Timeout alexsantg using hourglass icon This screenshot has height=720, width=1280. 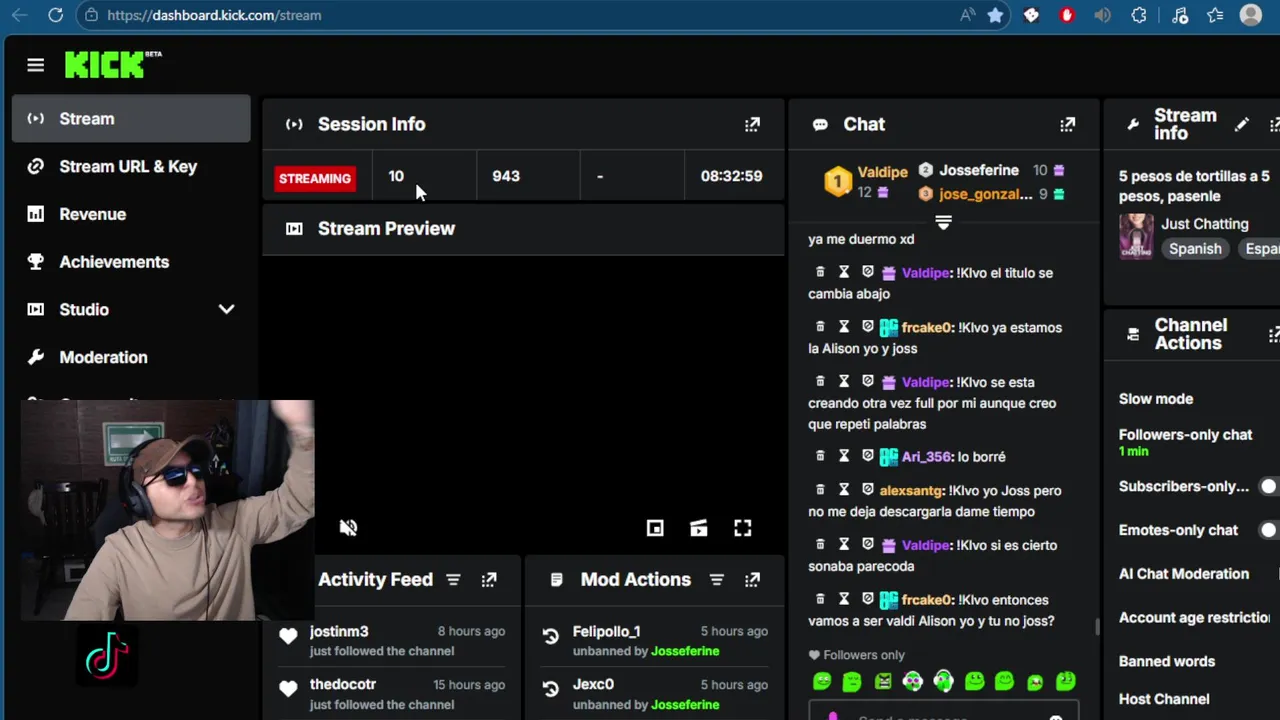coord(844,490)
